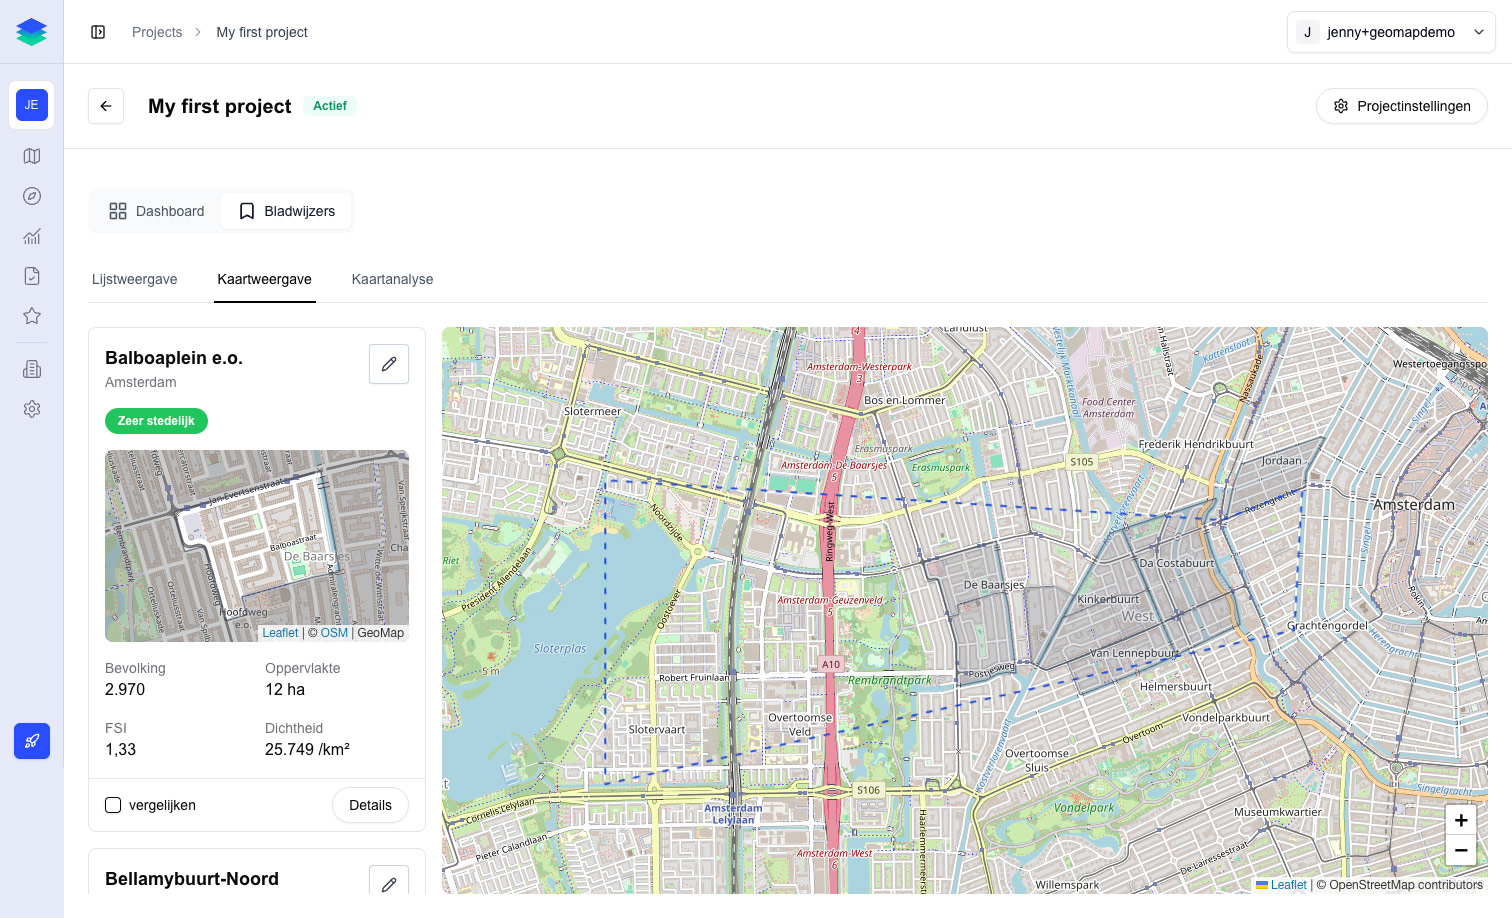The height and width of the screenshot is (918, 1512).
Task: Click the document check sidebar icon
Action: pyautogui.click(x=32, y=276)
